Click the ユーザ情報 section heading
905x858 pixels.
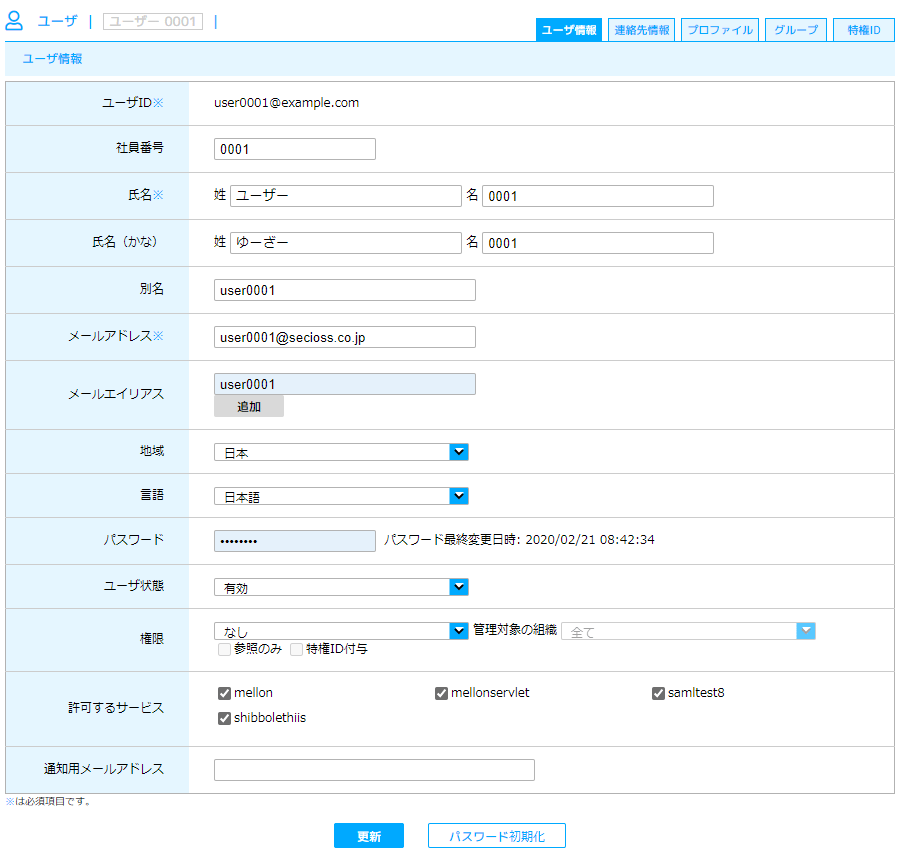(52, 59)
